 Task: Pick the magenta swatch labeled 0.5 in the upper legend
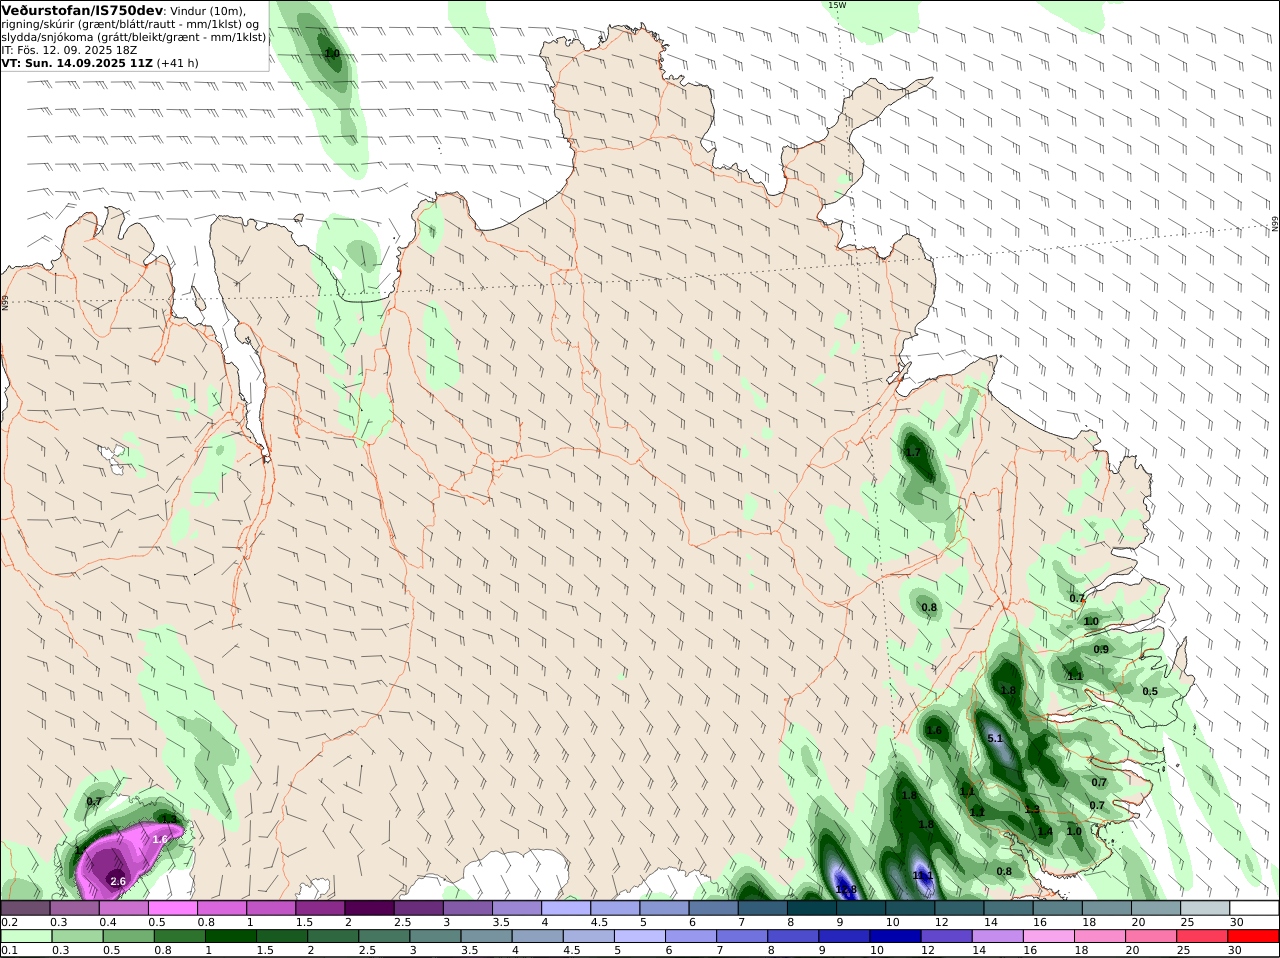tap(173, 907)
